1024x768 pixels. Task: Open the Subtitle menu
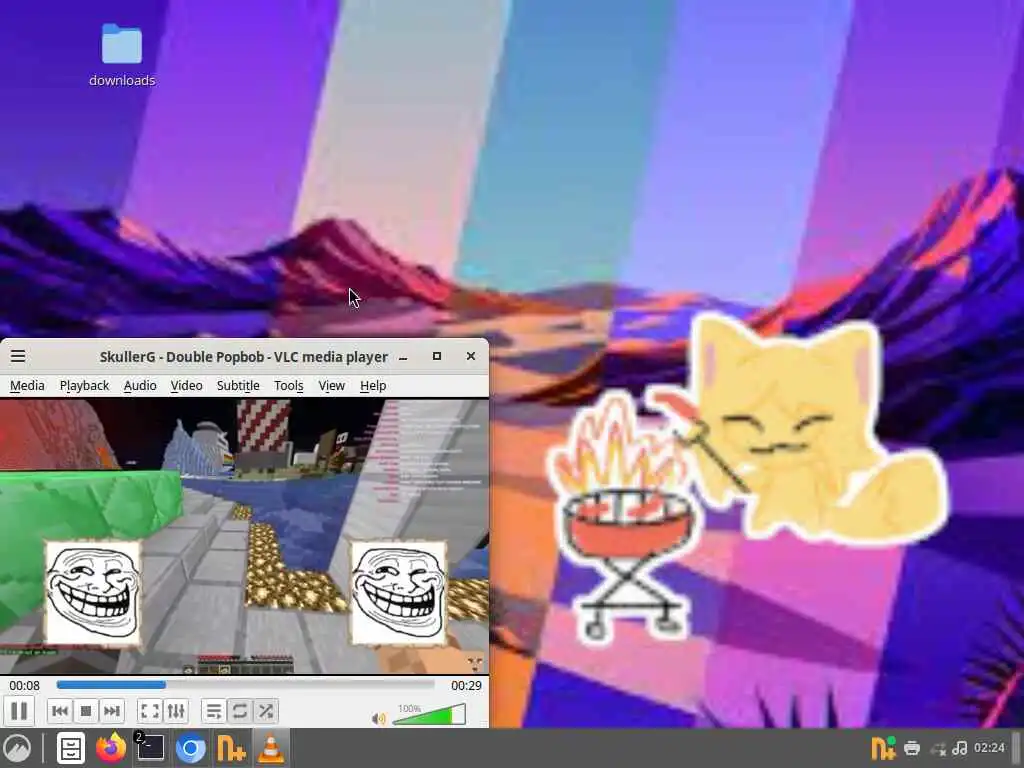pos(238,385)
